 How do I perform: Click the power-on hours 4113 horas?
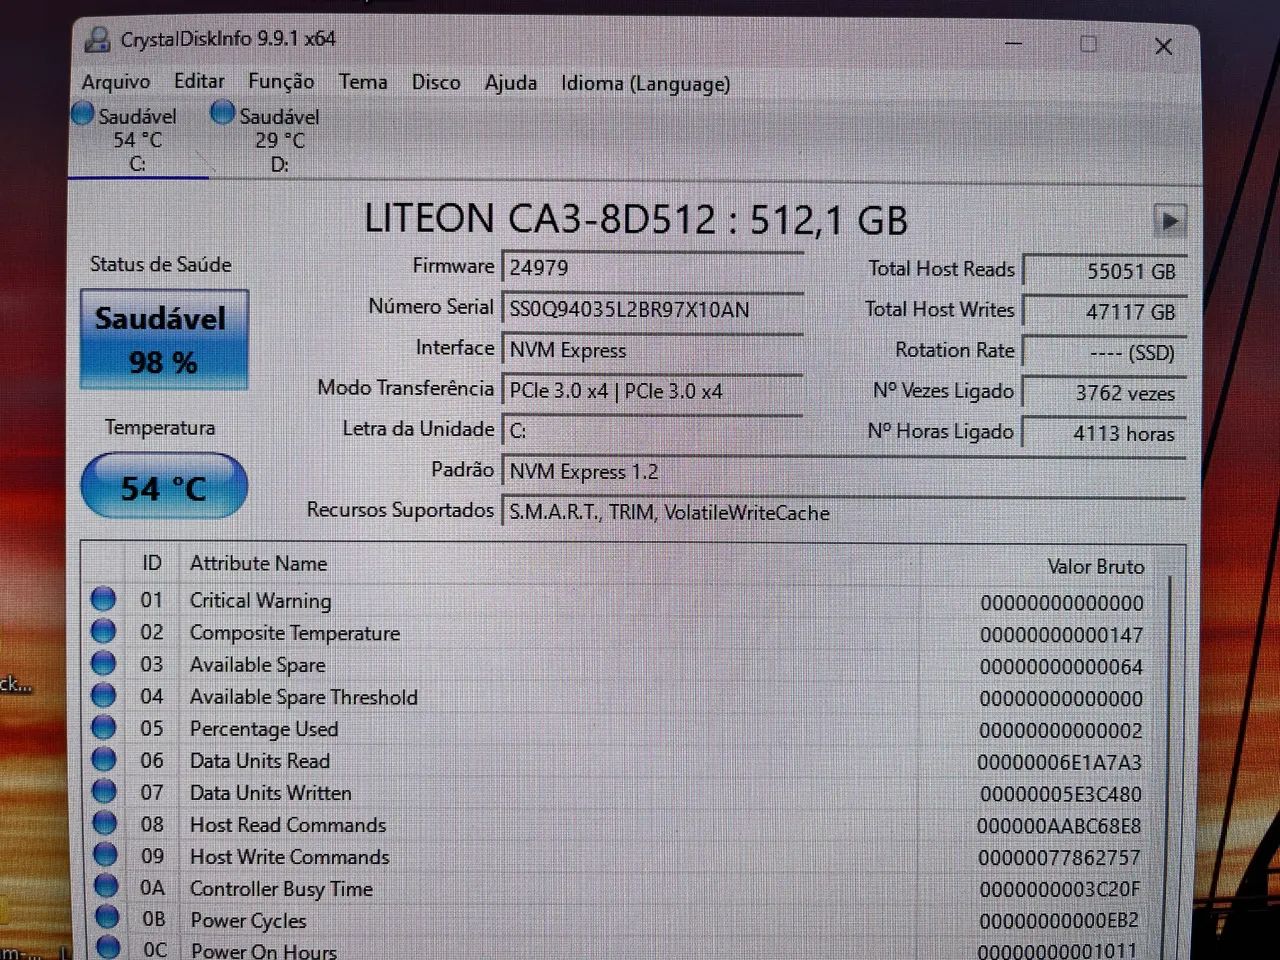point(1104,434)
